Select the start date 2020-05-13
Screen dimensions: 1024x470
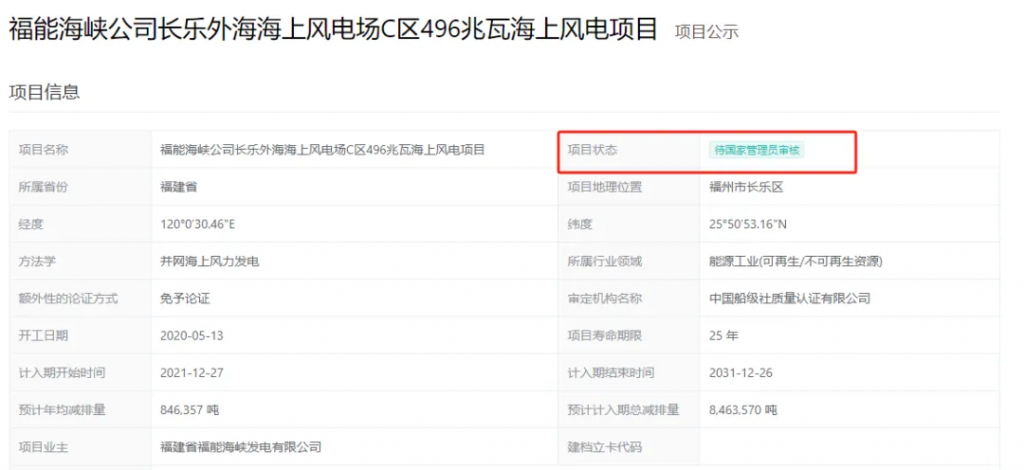coord(192,335)
